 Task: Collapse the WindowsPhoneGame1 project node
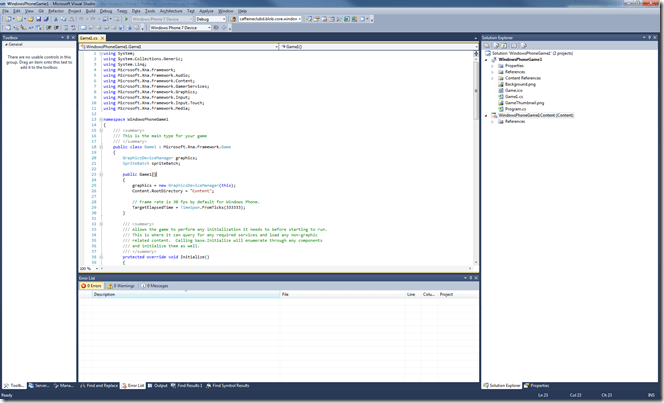coord(486,60)
